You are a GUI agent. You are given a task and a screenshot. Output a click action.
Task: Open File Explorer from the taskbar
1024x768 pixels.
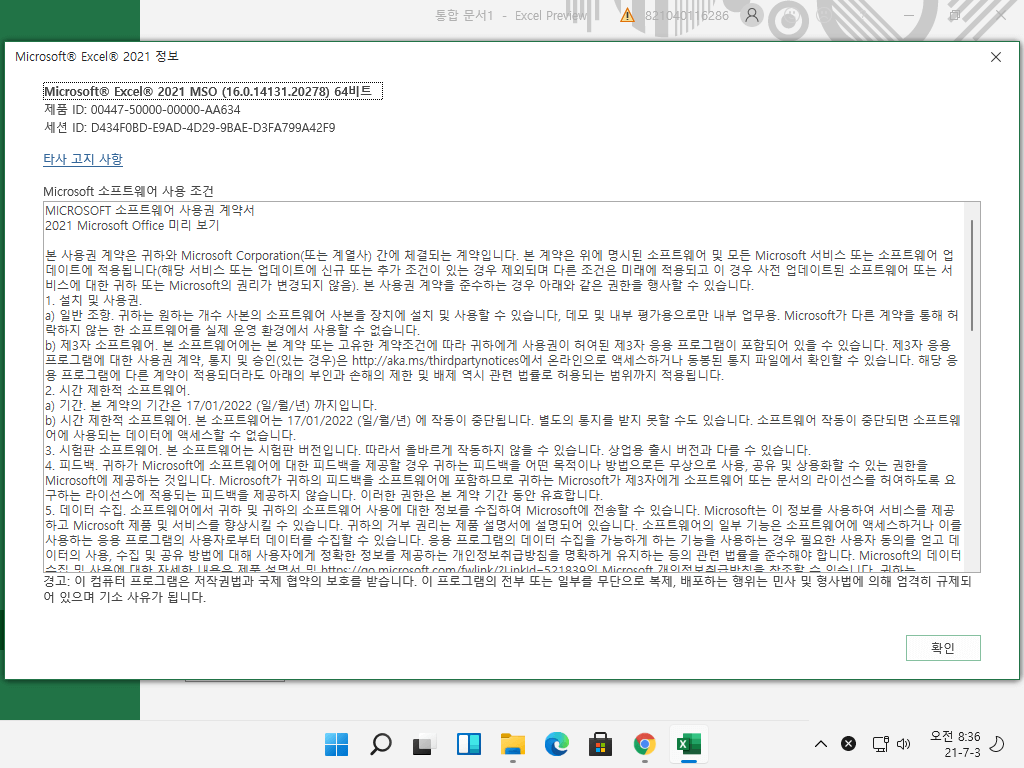point(513,744)
